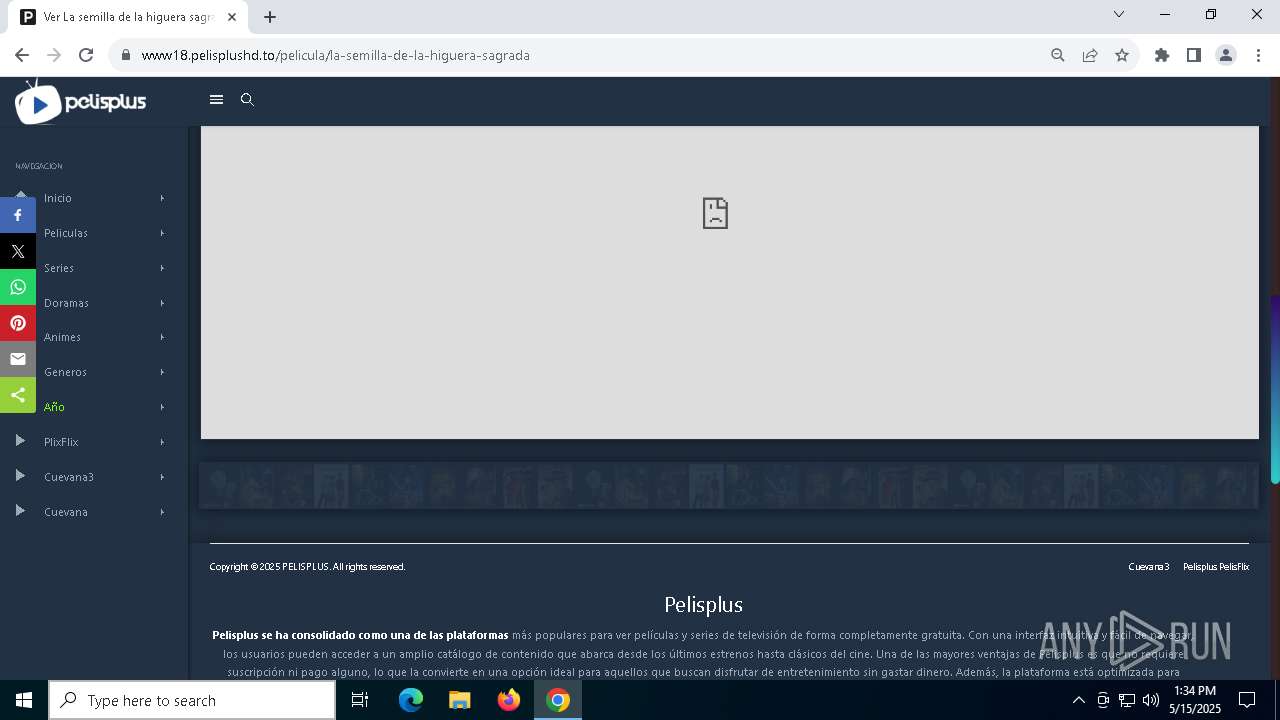Click the Windows search box
Screen dimensions: 1280x720
click(x=192, y=700)
